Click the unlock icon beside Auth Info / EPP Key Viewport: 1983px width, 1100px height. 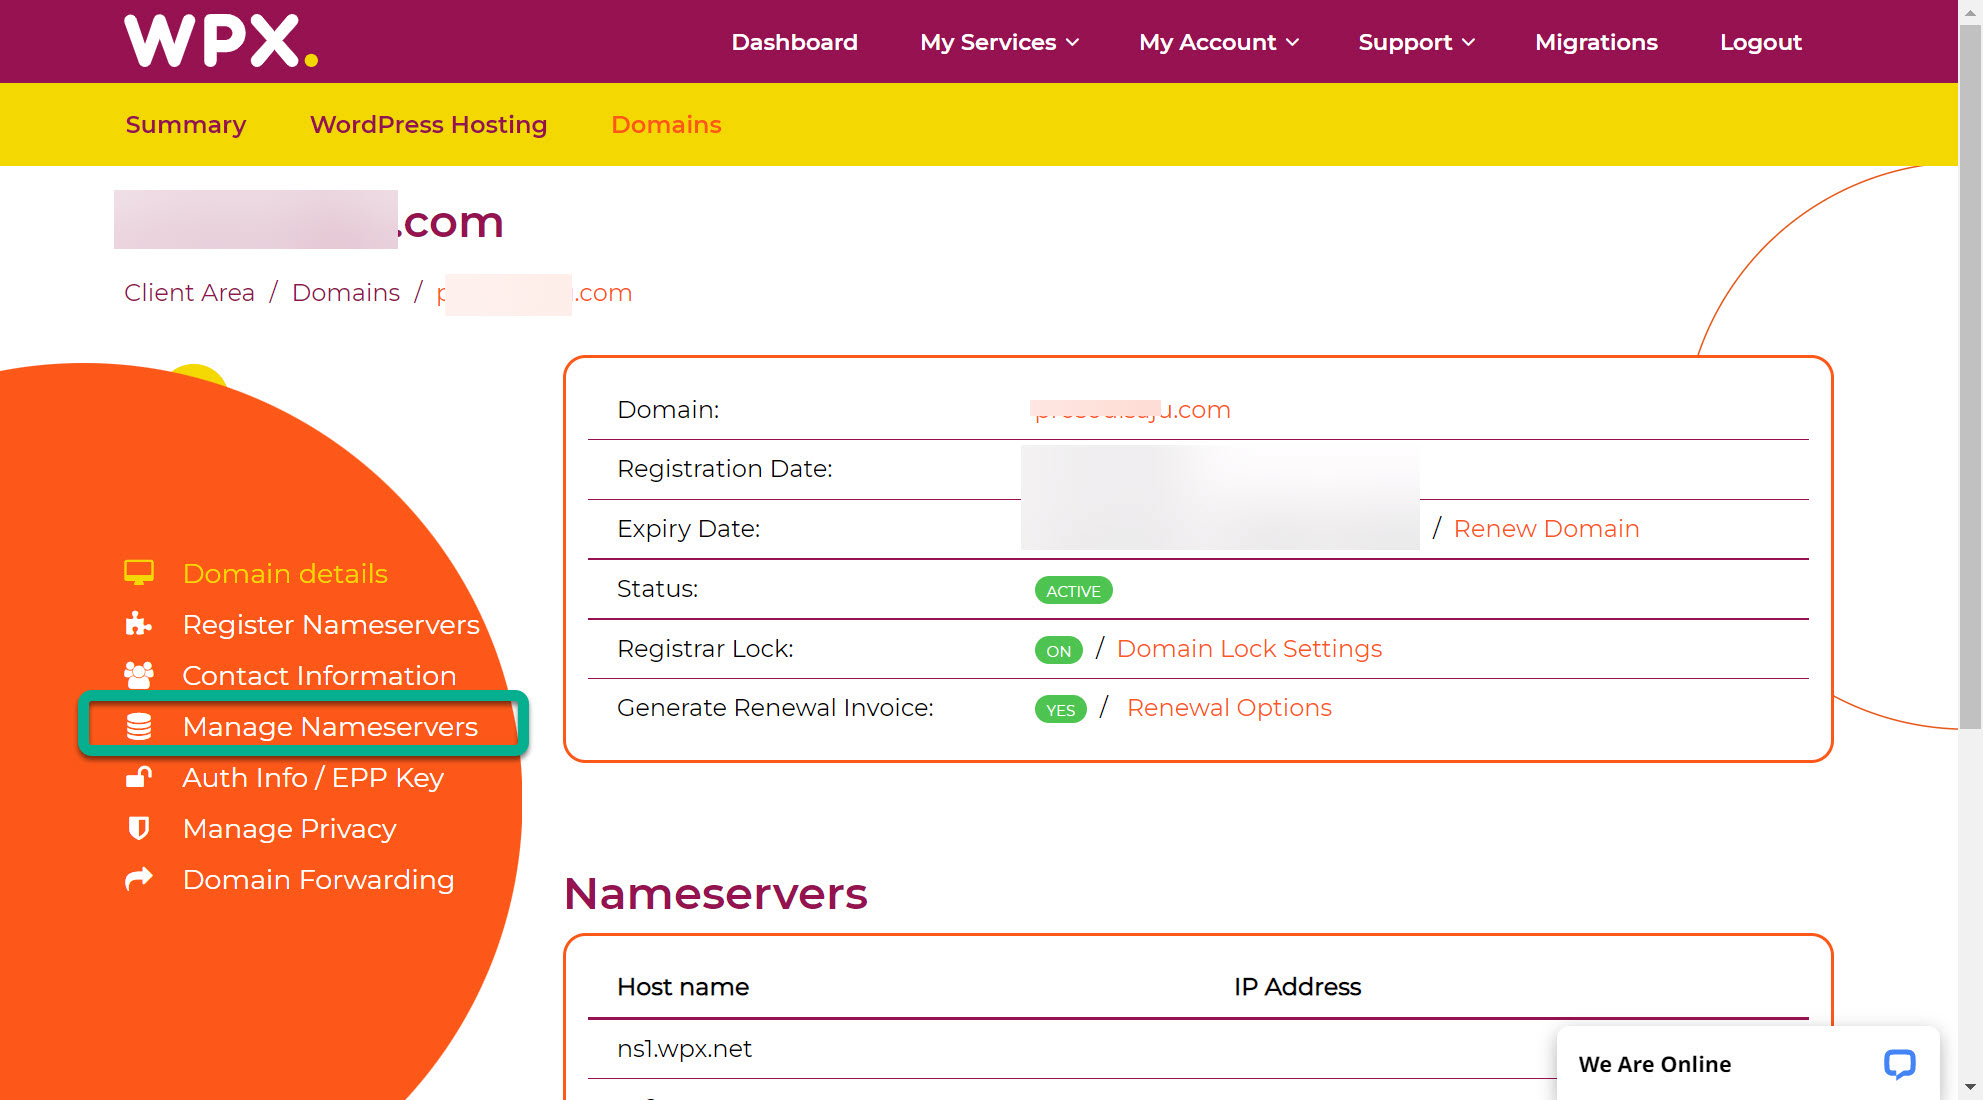pyautogui.click(x=138, y=777)
